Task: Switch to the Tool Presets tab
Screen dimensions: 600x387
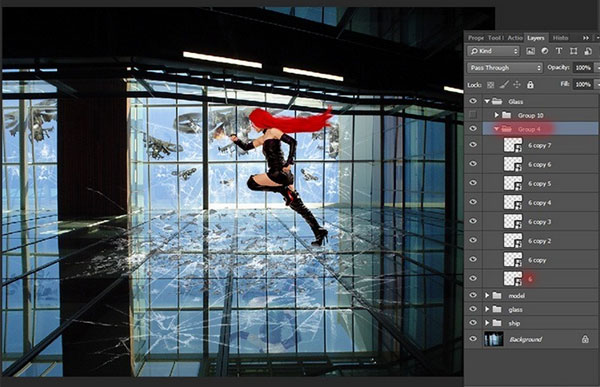Action: pyautogui.click(x=495, y=38)
